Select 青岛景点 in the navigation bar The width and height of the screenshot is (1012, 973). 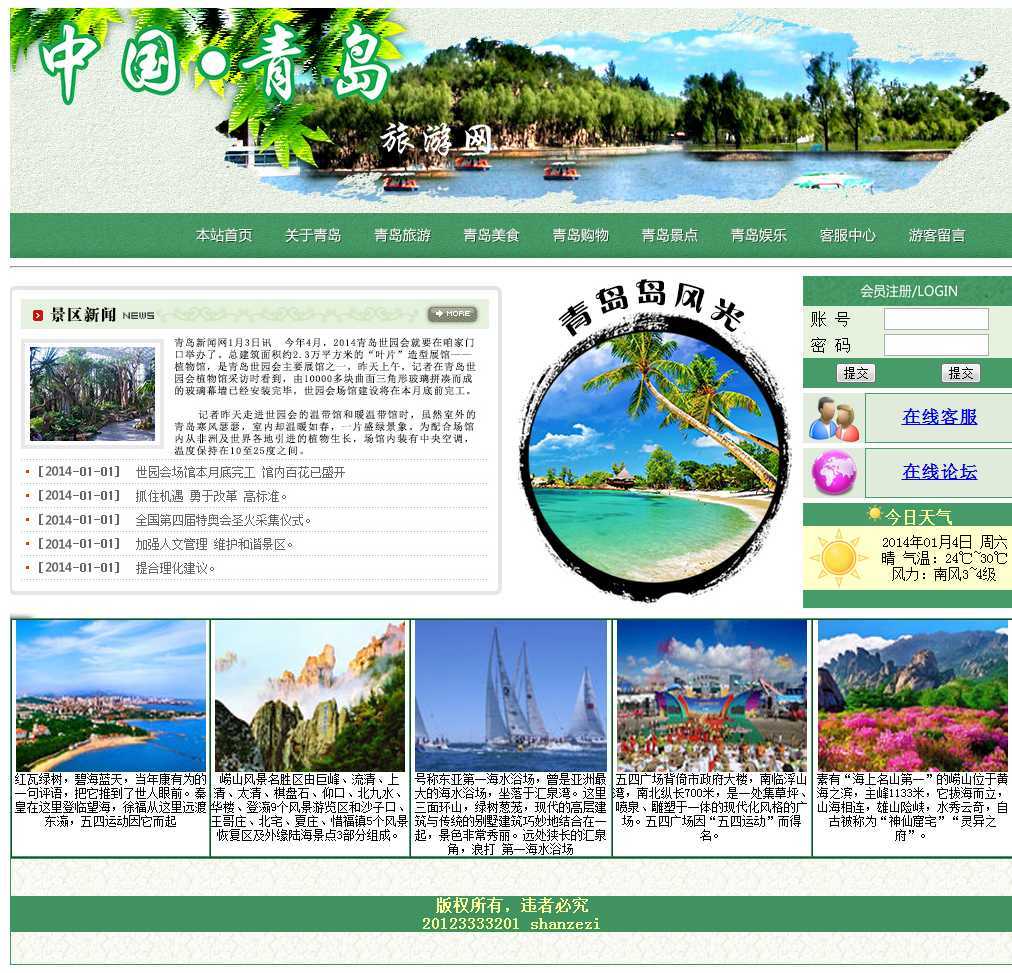click(x=669, y=235)
